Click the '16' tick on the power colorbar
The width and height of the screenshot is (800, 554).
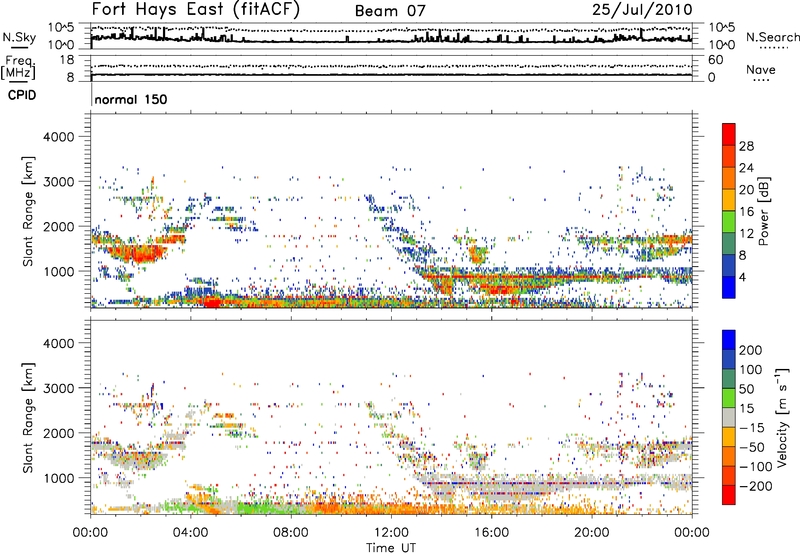coord(746,212)
